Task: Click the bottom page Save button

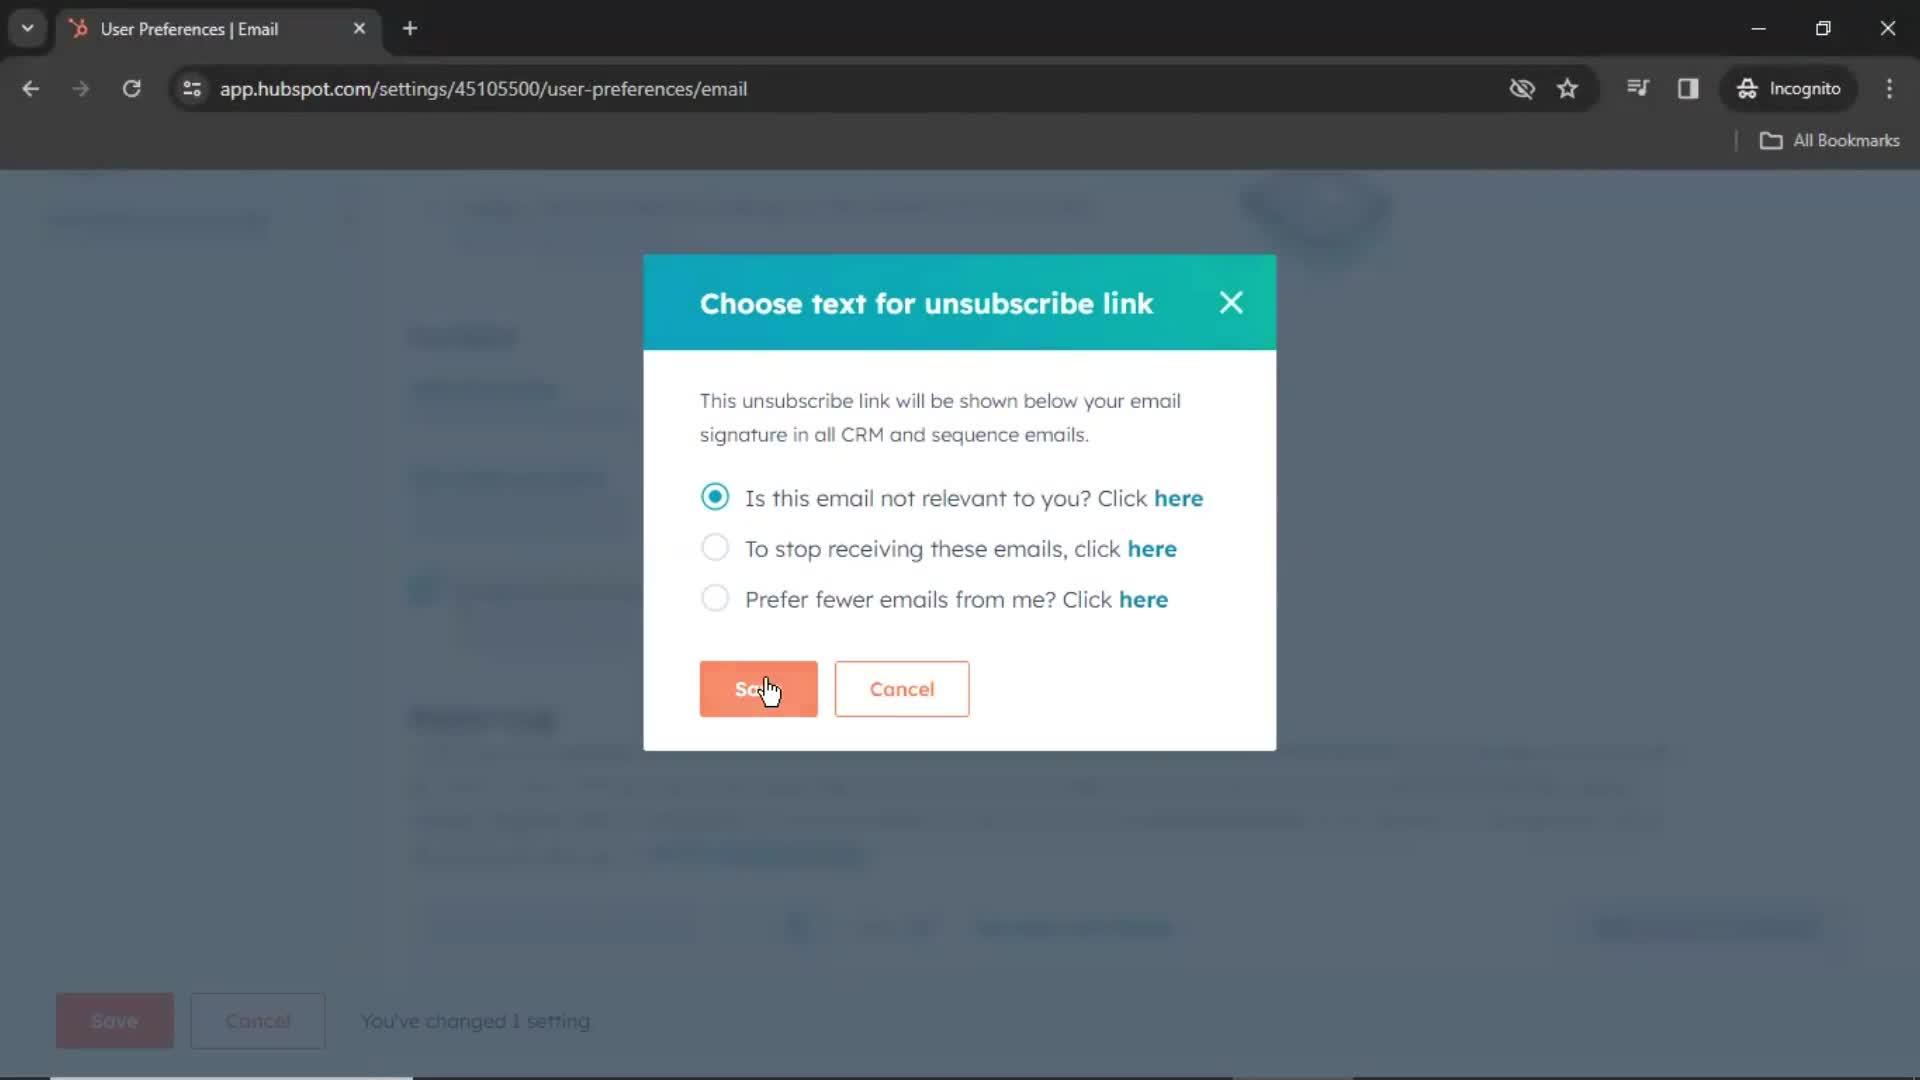Action: pyautogui.click(x=113, y=1019)
